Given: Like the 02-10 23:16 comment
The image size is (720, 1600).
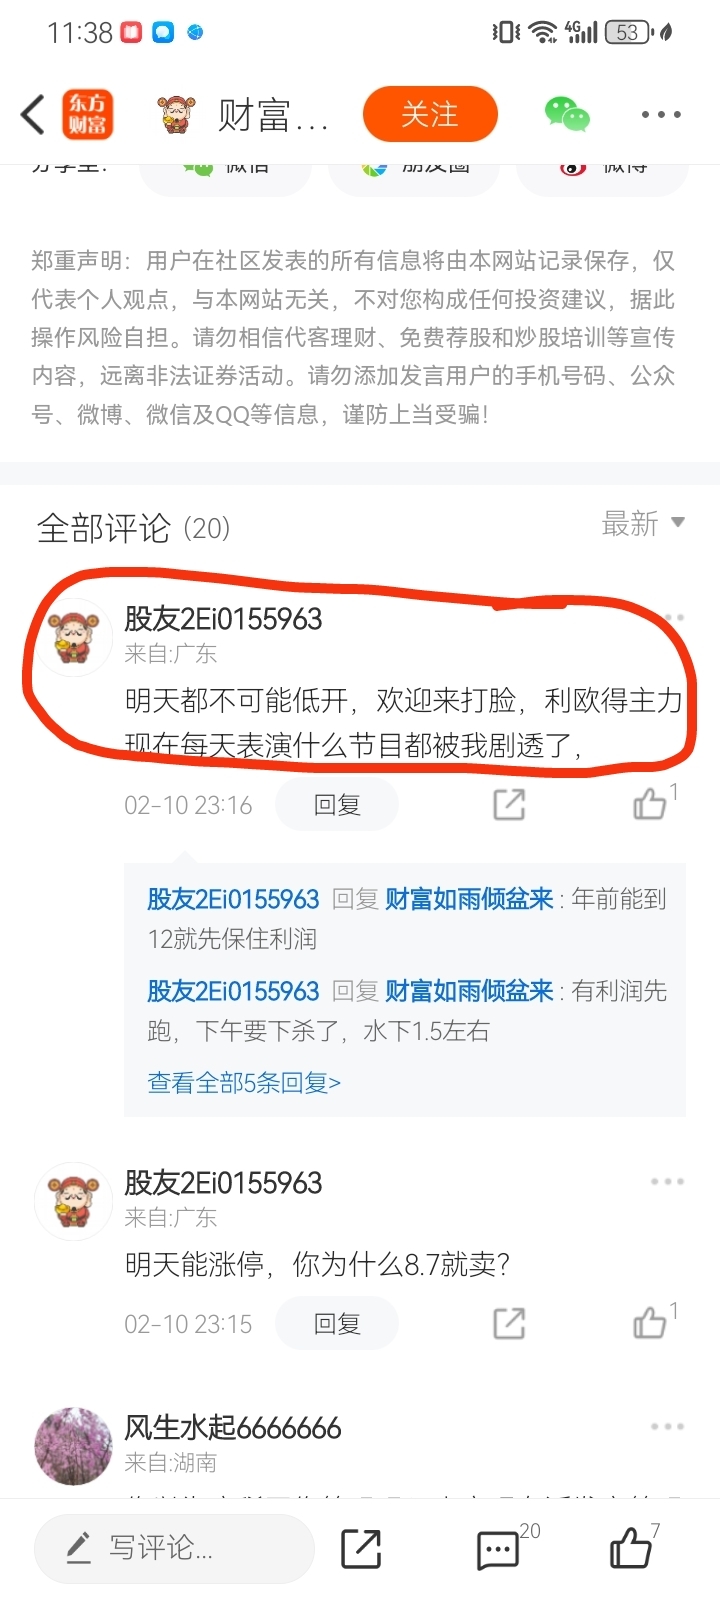Looking at the screenshot, I should tap(650, 803).
